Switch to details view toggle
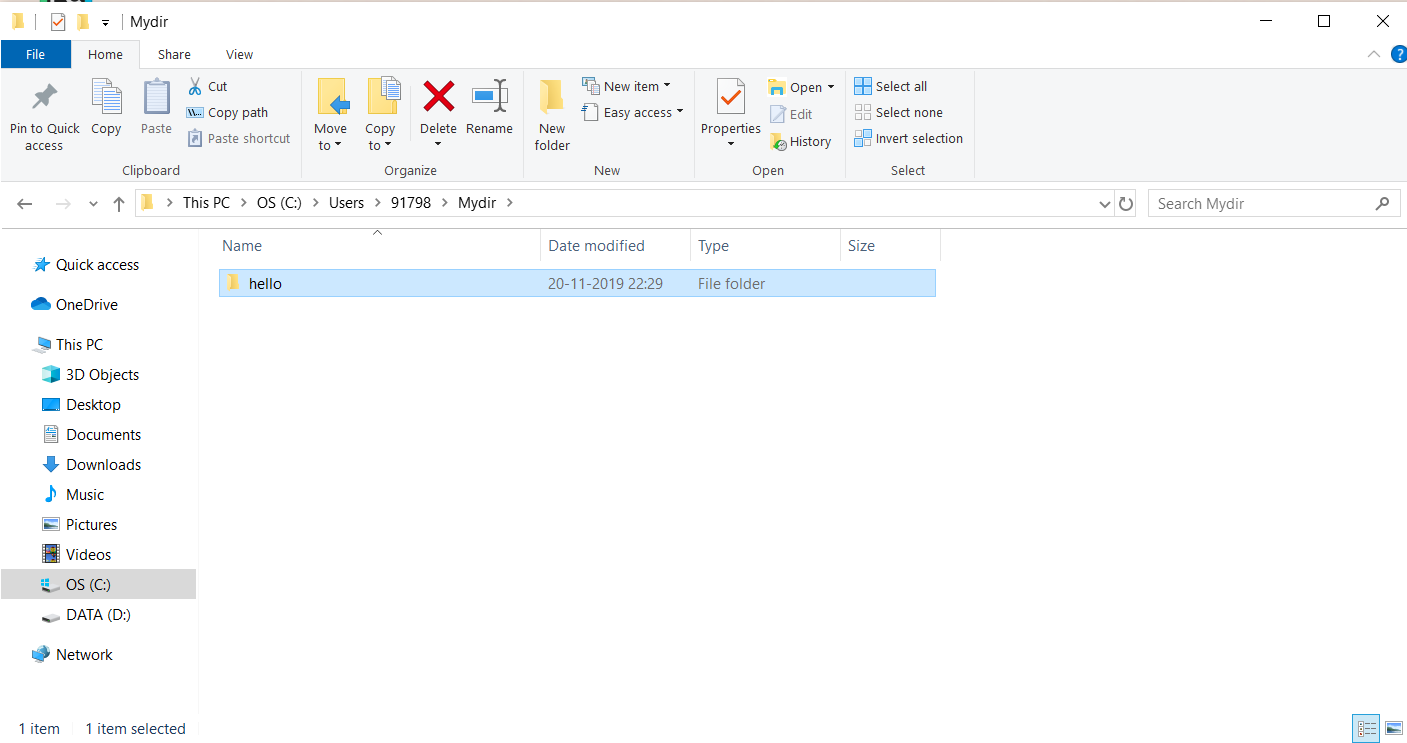 coord(1366,729)
